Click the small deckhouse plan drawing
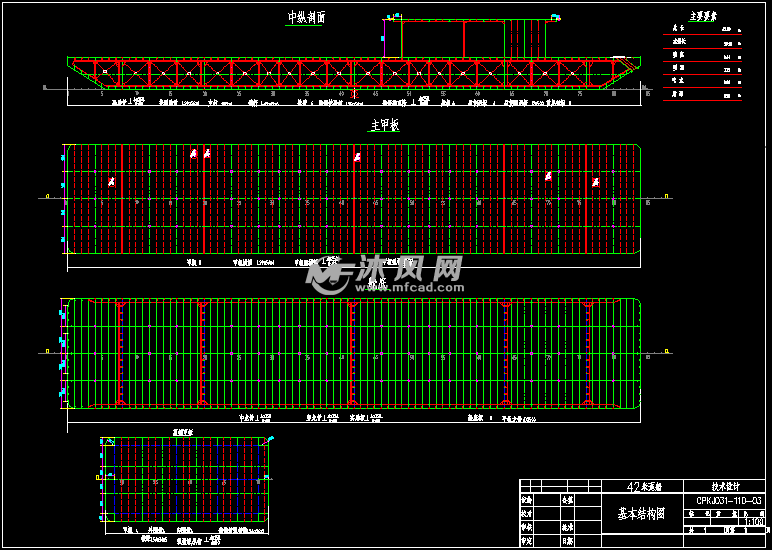The width and height of the screenshot is (772, 550). [x=184, y=479]
